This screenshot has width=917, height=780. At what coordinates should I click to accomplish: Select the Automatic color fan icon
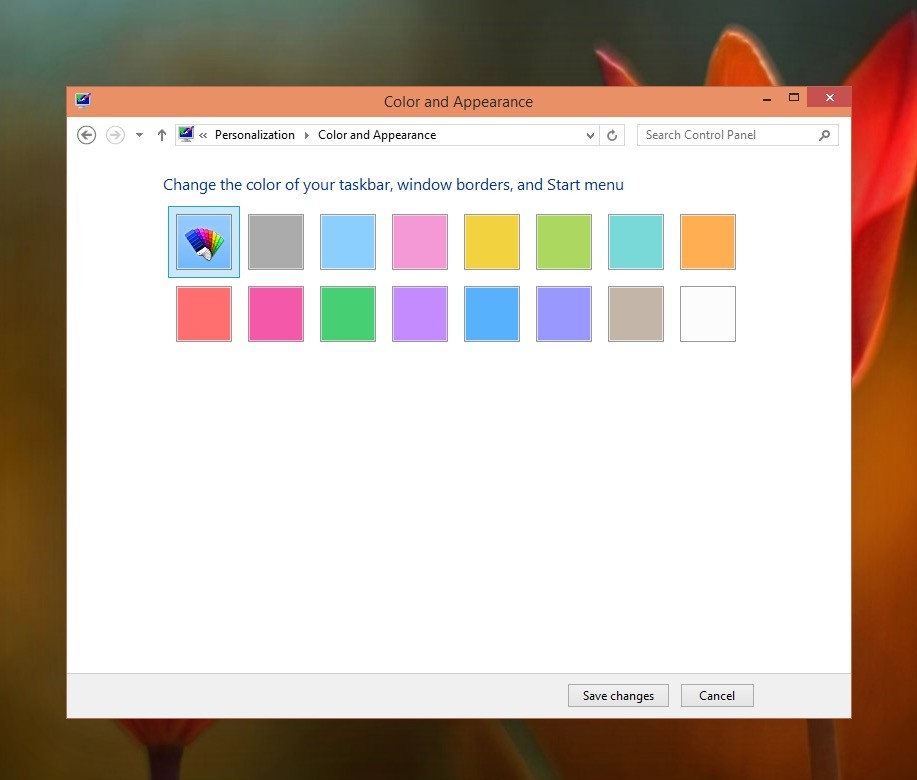[203, 241]
